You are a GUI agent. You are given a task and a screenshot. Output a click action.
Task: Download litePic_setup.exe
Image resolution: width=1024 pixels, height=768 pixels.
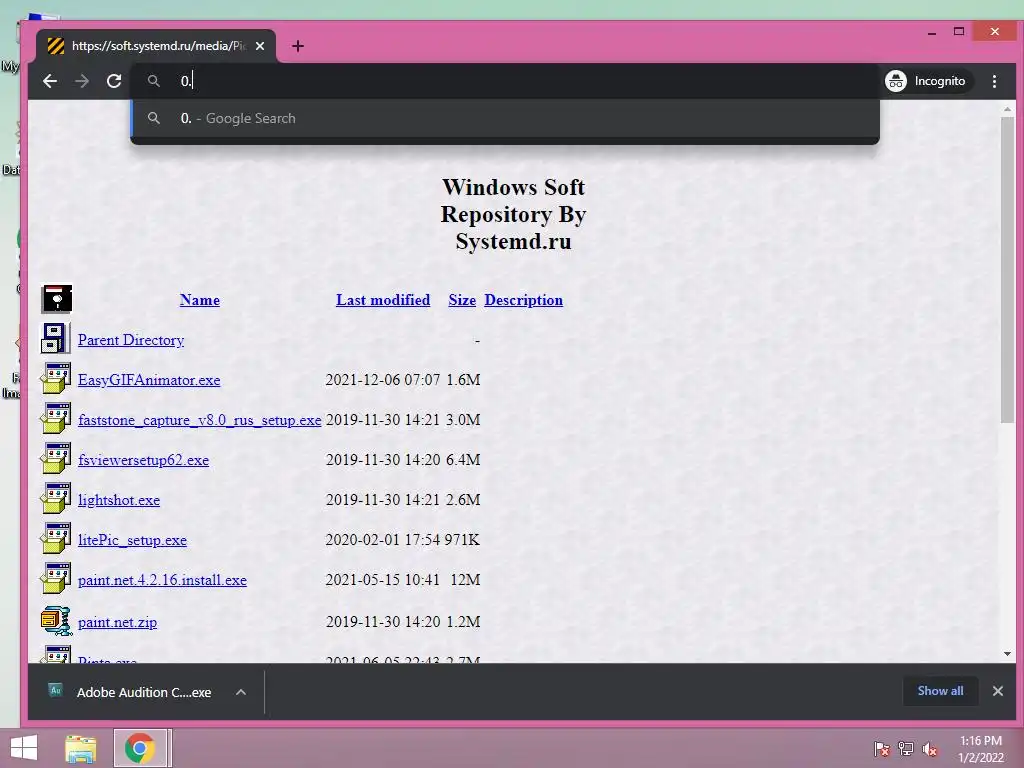point(132,540)
